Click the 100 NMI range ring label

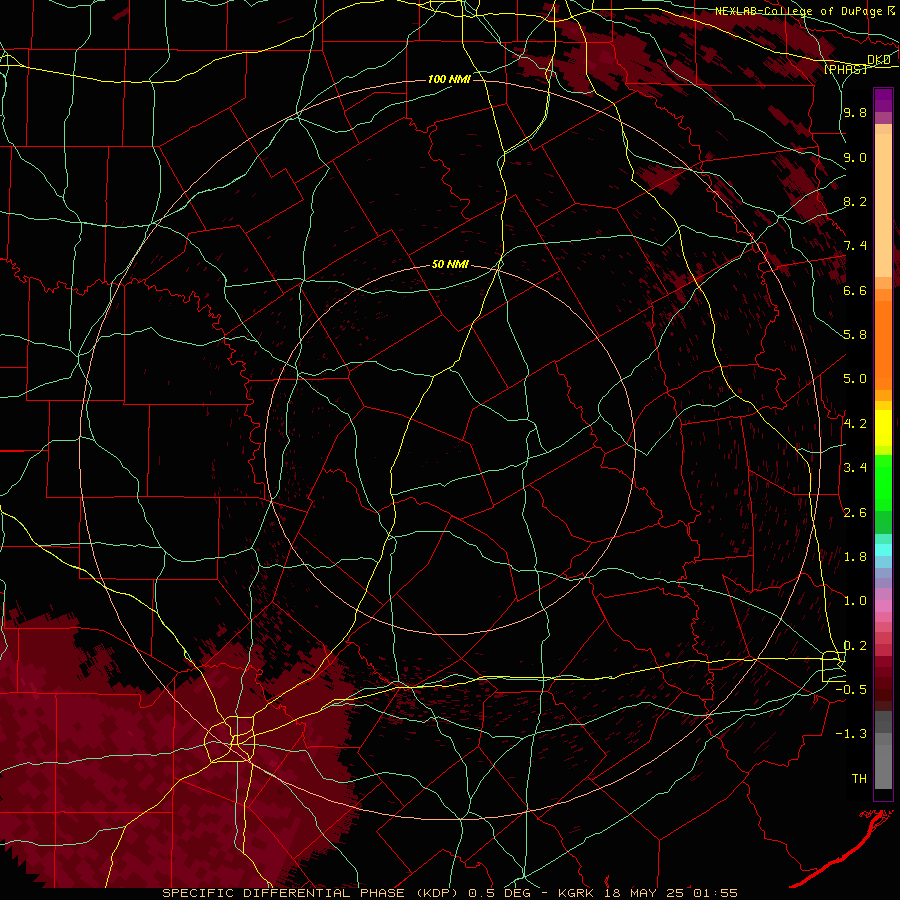click(x=449, y=79)
